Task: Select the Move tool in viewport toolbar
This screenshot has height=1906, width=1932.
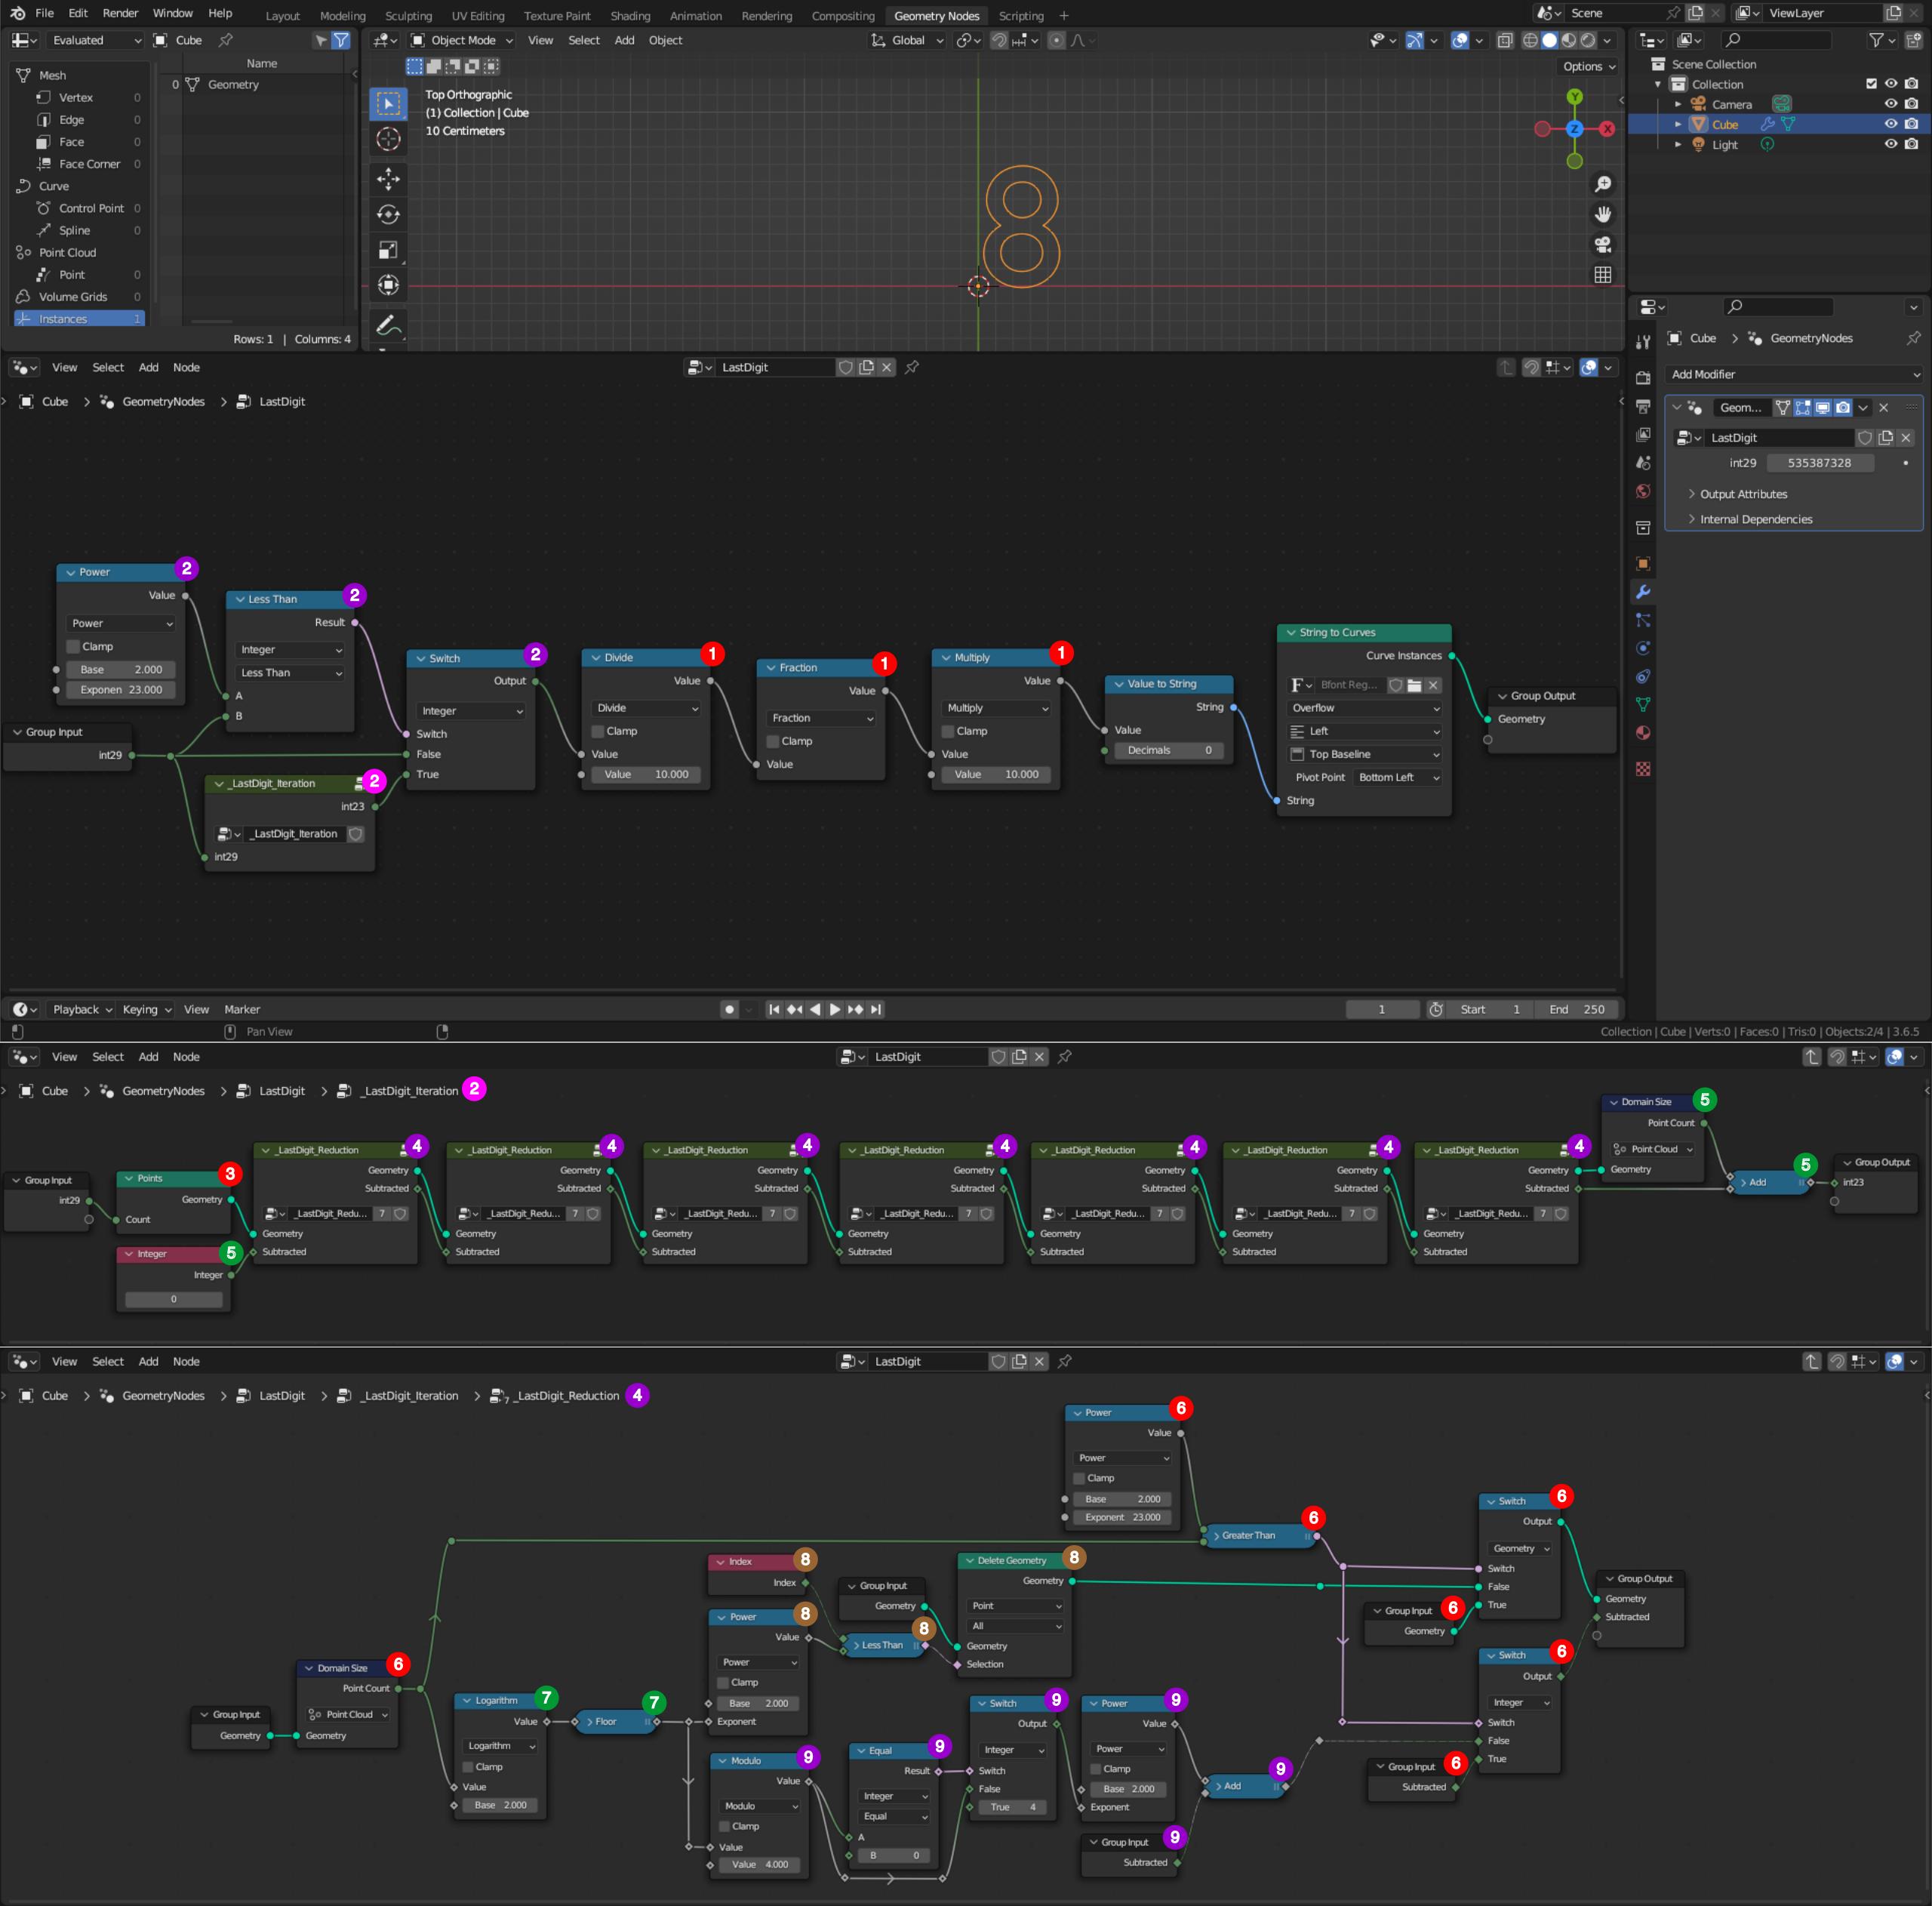Action: click(388, 179)
